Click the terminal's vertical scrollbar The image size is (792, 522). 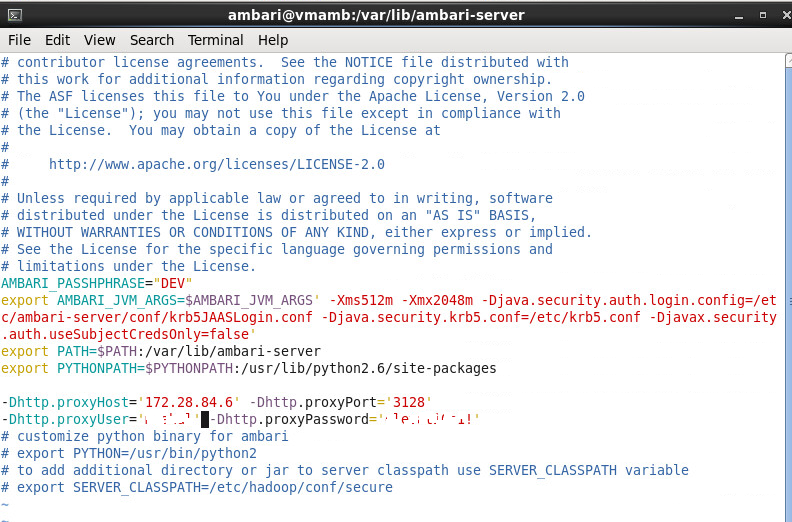point(788,287)
